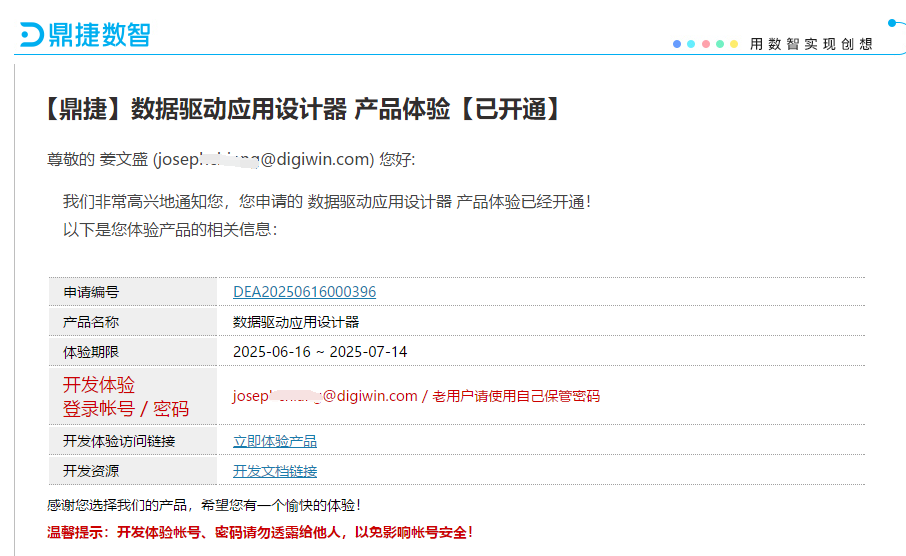Screen dimensions: 906x556
Task: Click the red 温馨提示 security warning
Action: pos(260,532)
